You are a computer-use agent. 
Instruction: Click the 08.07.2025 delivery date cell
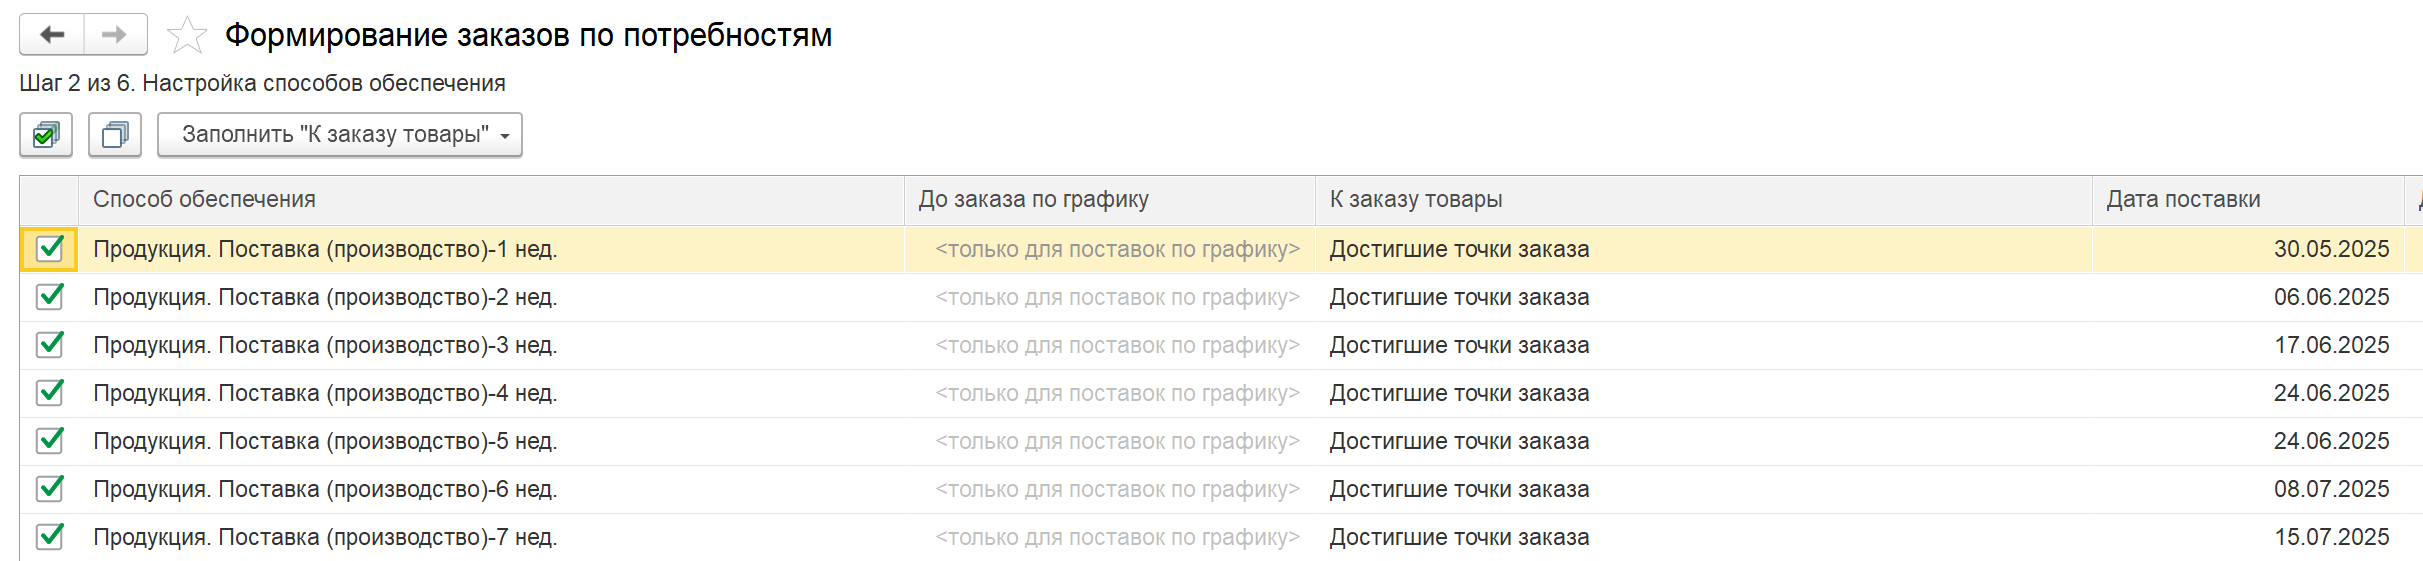click(2330, 490)
